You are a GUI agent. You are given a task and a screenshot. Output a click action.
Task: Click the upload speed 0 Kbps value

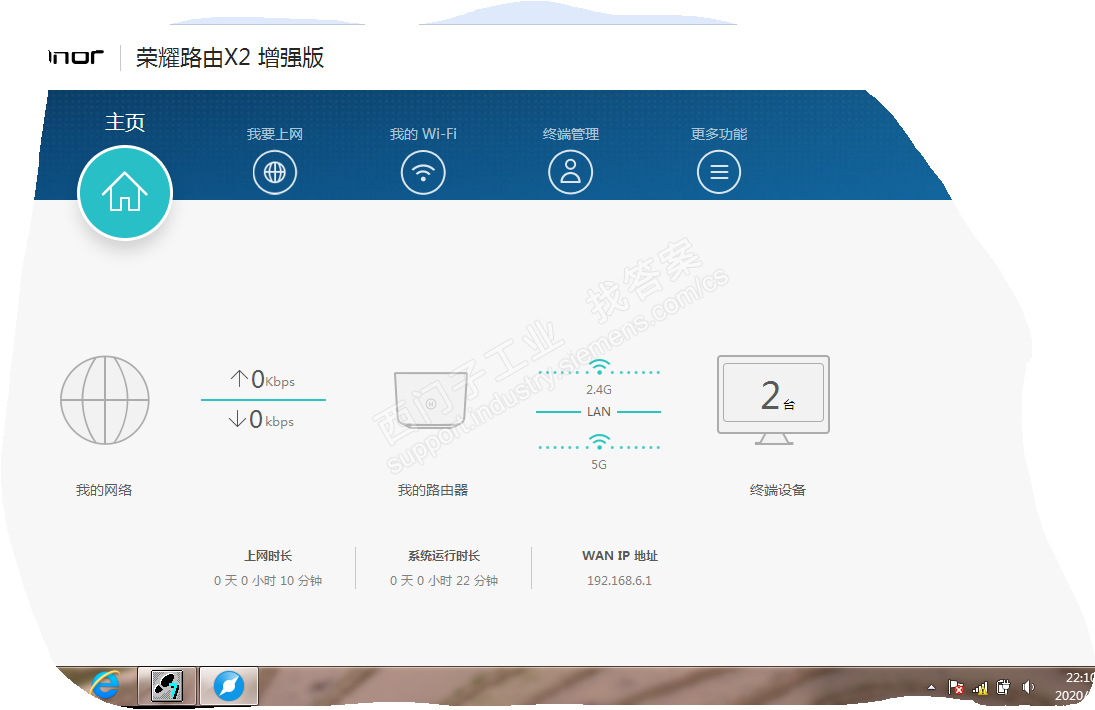263,380
